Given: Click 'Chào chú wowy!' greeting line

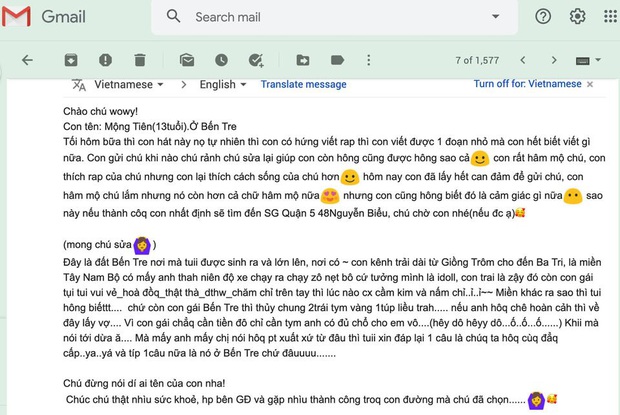Looking at the screenshot, I should 100,111.
